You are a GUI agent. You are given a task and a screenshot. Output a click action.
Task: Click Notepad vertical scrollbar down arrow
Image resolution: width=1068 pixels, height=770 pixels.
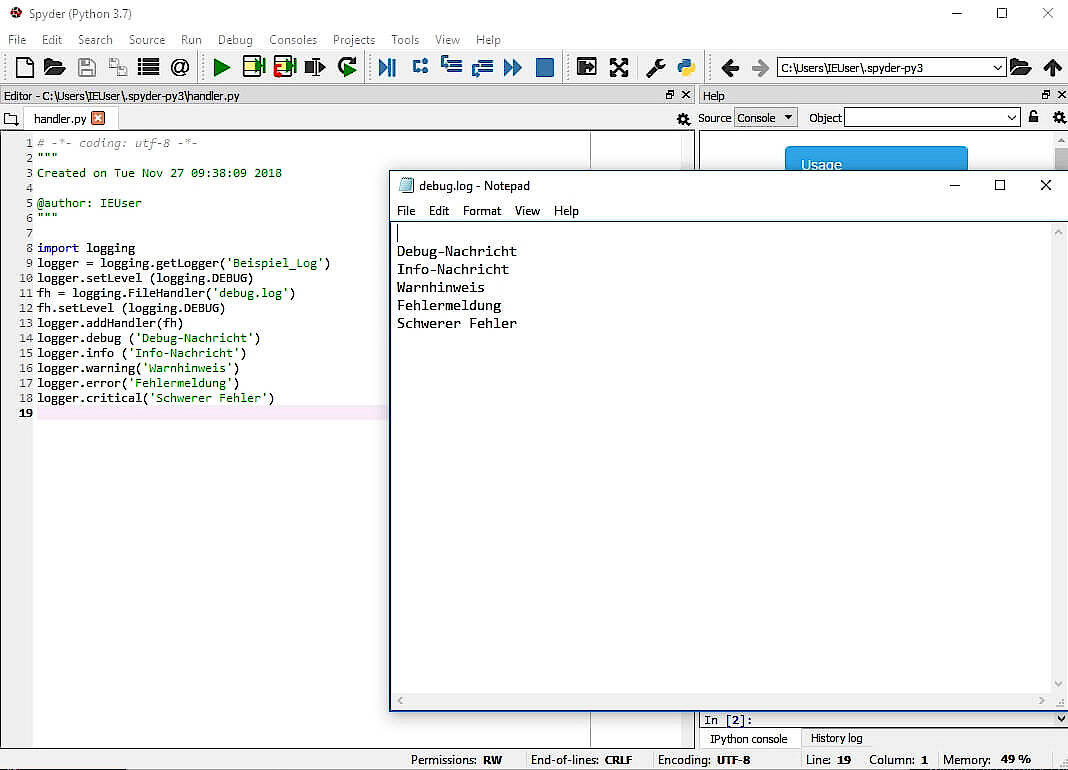pos(1058,684)
